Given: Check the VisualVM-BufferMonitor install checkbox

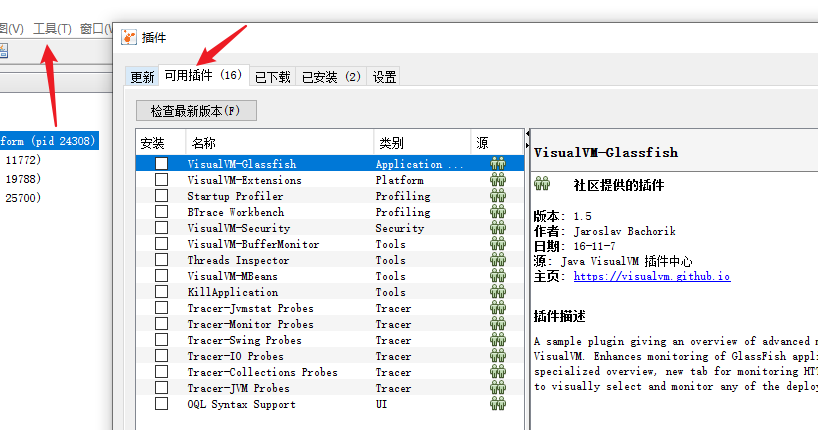Looking at the screenshot, I should 161,244.
